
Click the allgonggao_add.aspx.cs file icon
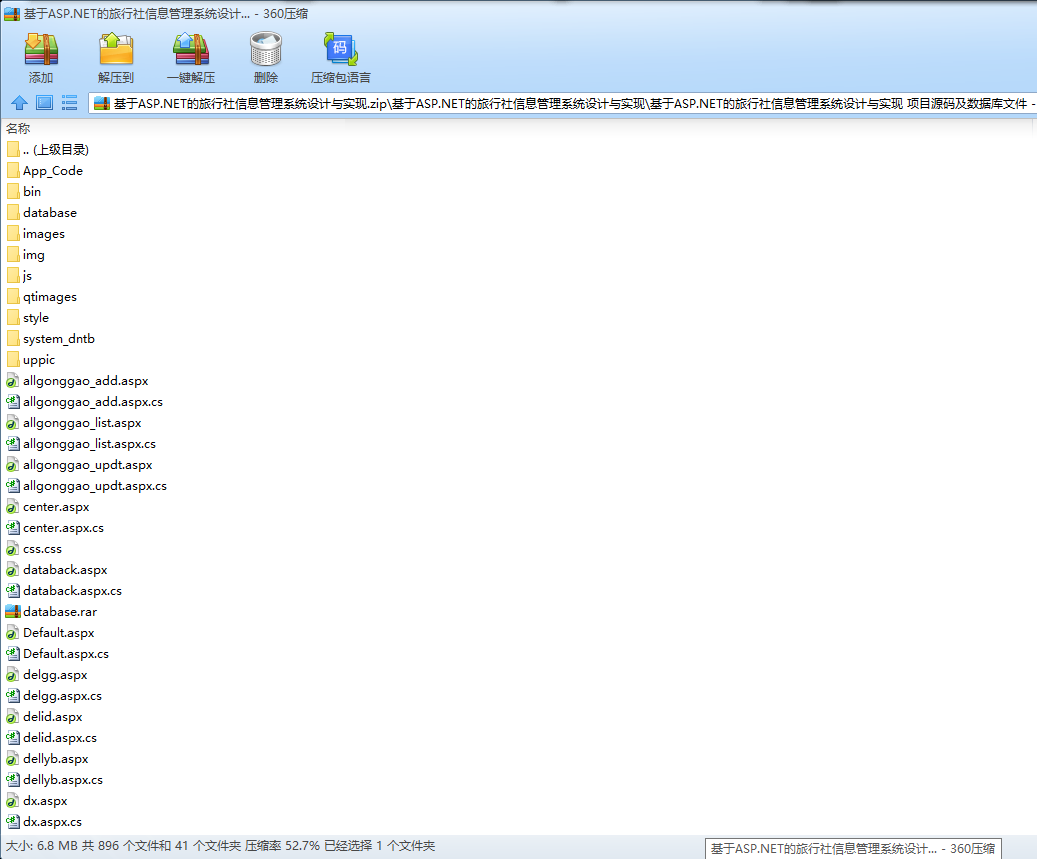point(13,401)
